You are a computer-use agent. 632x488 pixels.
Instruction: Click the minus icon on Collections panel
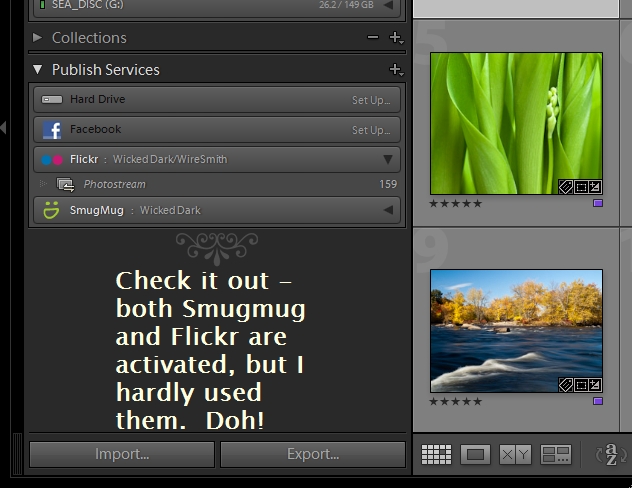pyautogui.click(x=373, y=38)
